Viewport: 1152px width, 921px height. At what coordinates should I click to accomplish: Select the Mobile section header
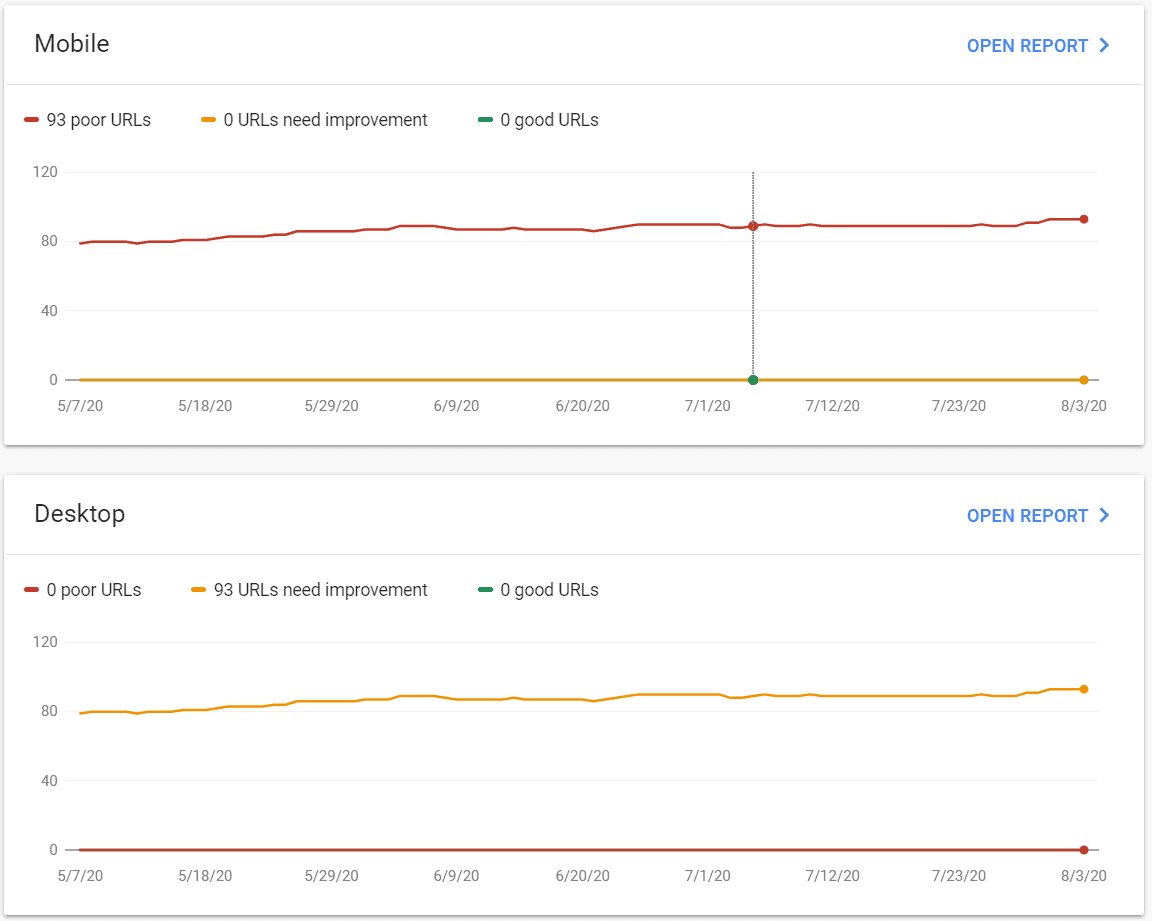(71, 44)
